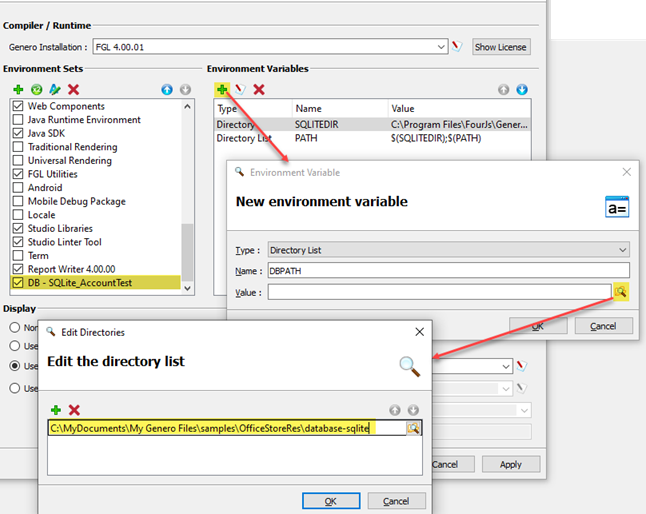Toggle the Java SDK checkbox
The height and width of the screenshot is (514, 646).
18,133
